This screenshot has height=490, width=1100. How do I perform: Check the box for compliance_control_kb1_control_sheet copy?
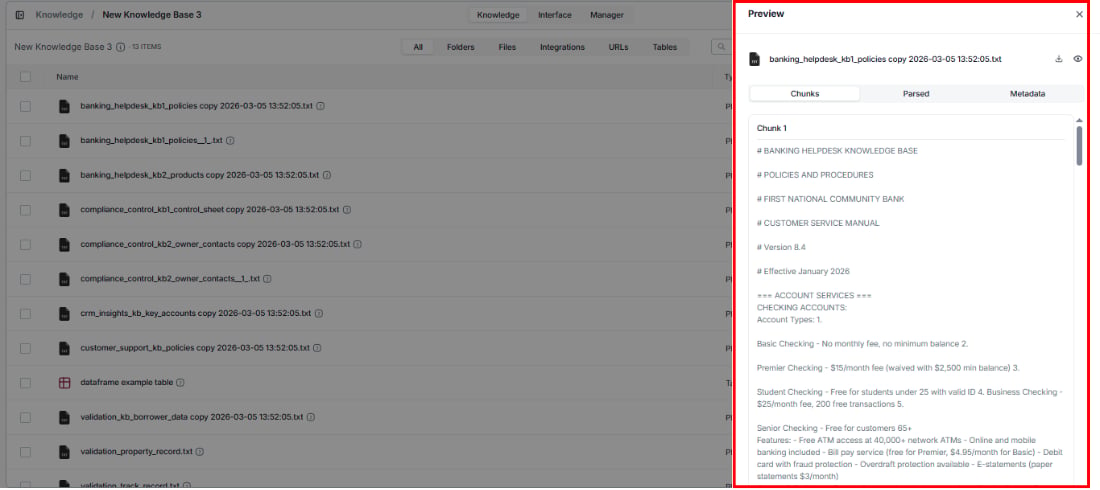point(25,210)
